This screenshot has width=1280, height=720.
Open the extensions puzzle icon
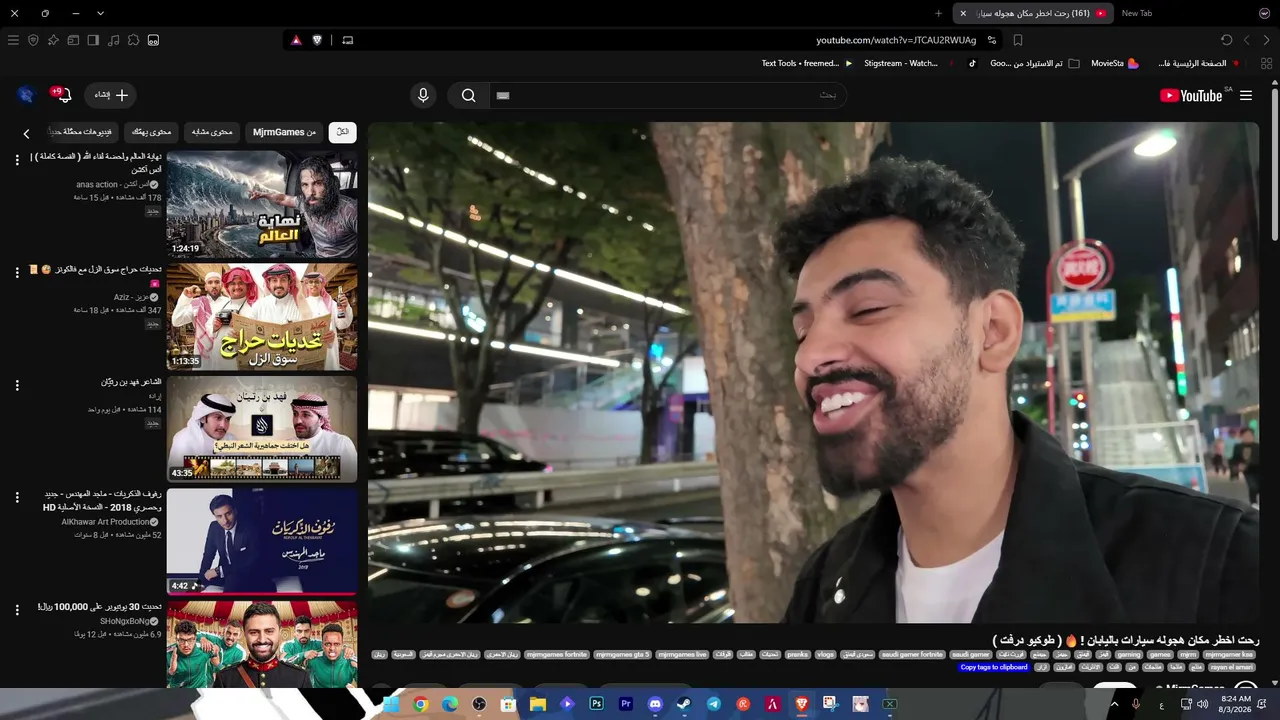133,40
